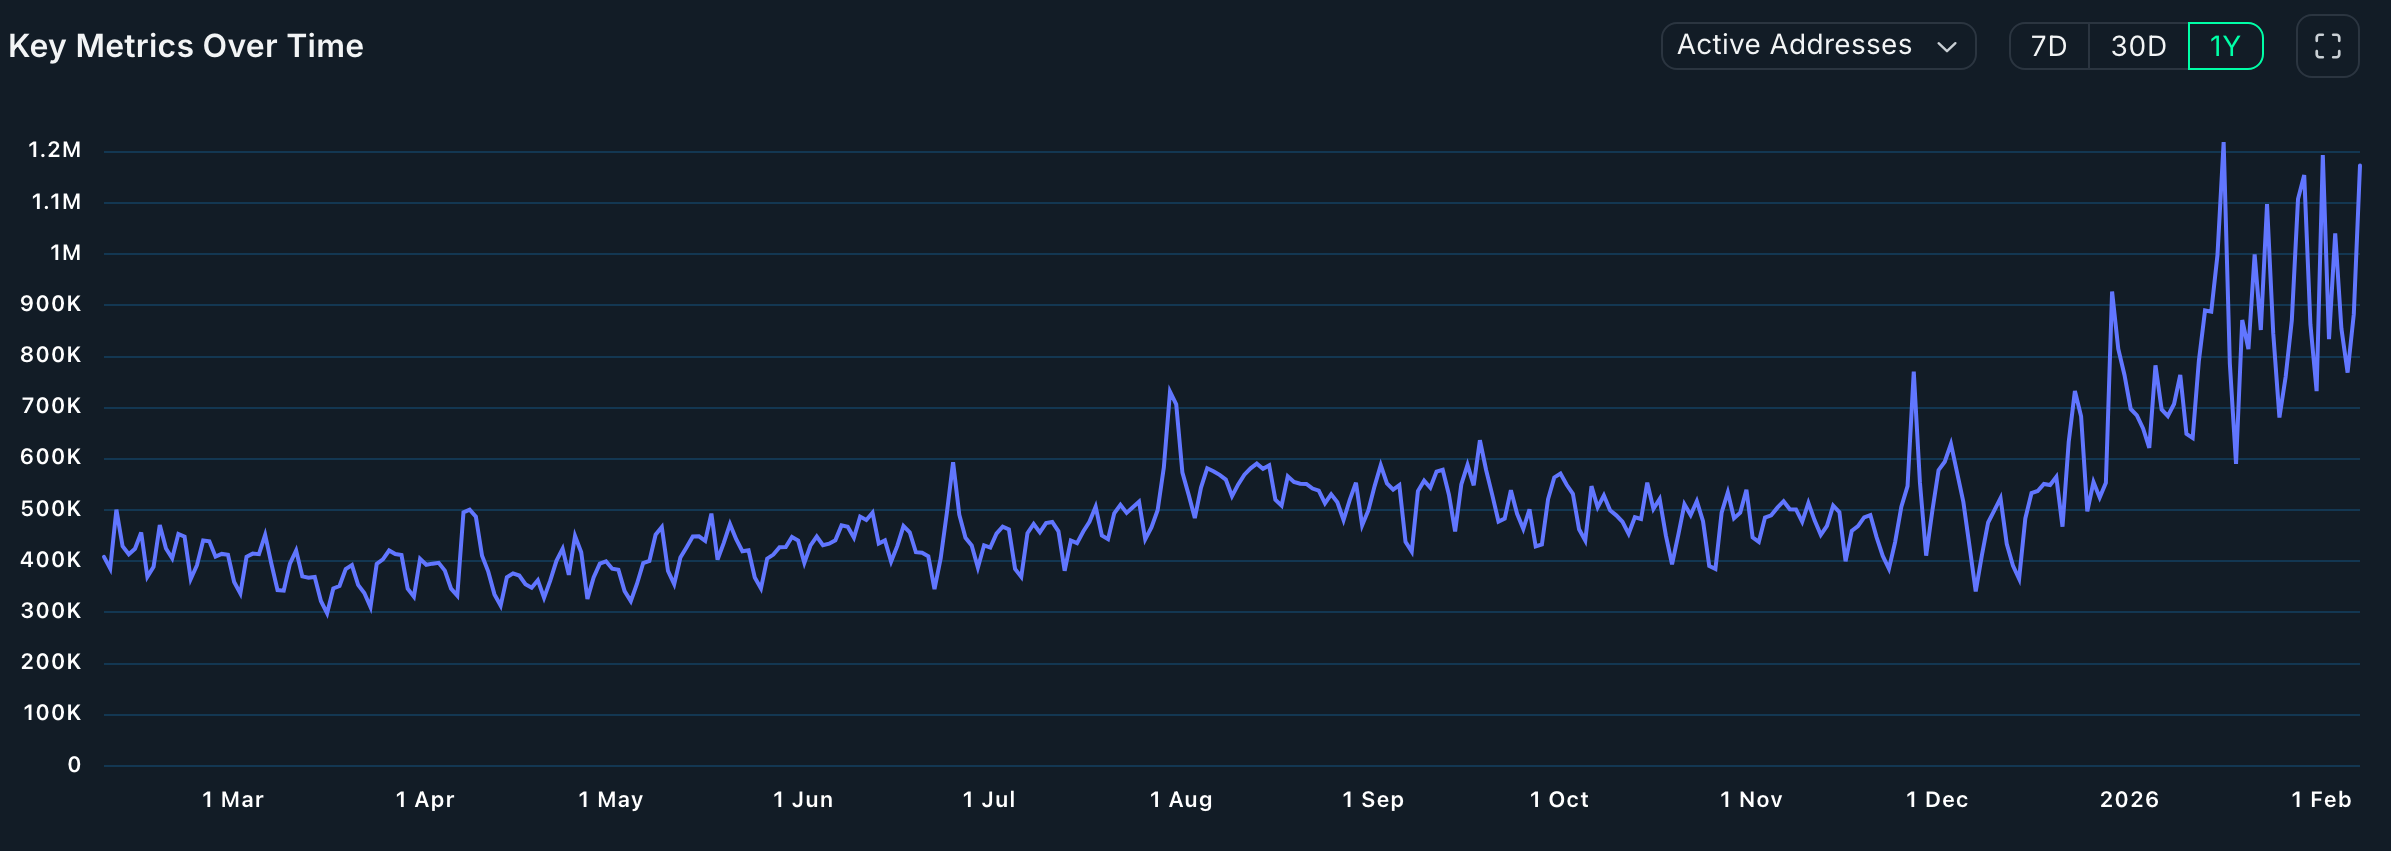Click the 1 Nov x-axis label
Image resolution: width=2391 pixels, height=851 pixels.
coord(1751,800)
